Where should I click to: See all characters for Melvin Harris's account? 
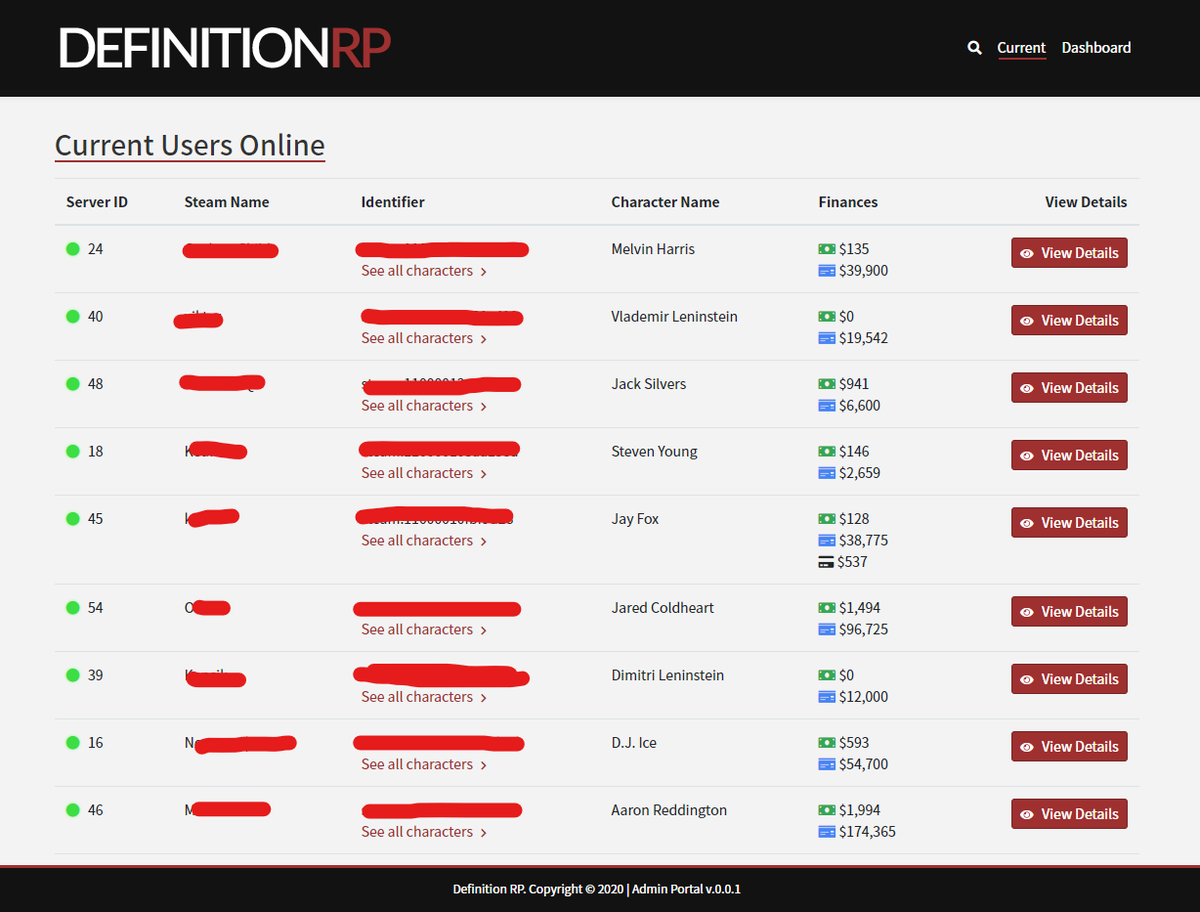(424, 271)
